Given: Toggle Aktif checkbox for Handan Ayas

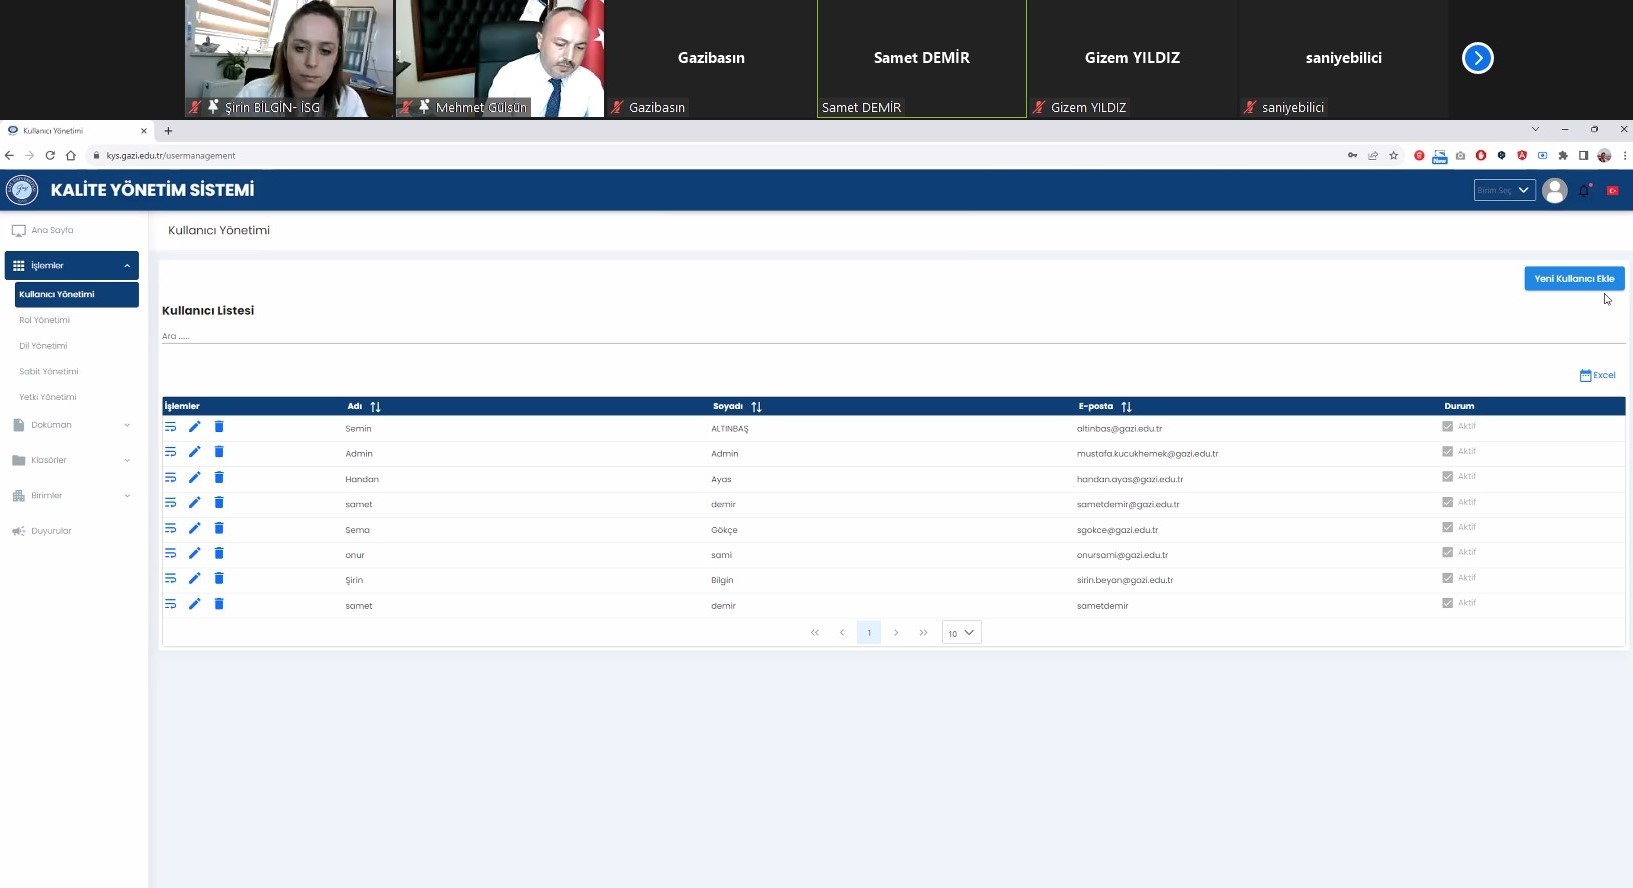Looking at the screenshot, I should click(1447, 476).
